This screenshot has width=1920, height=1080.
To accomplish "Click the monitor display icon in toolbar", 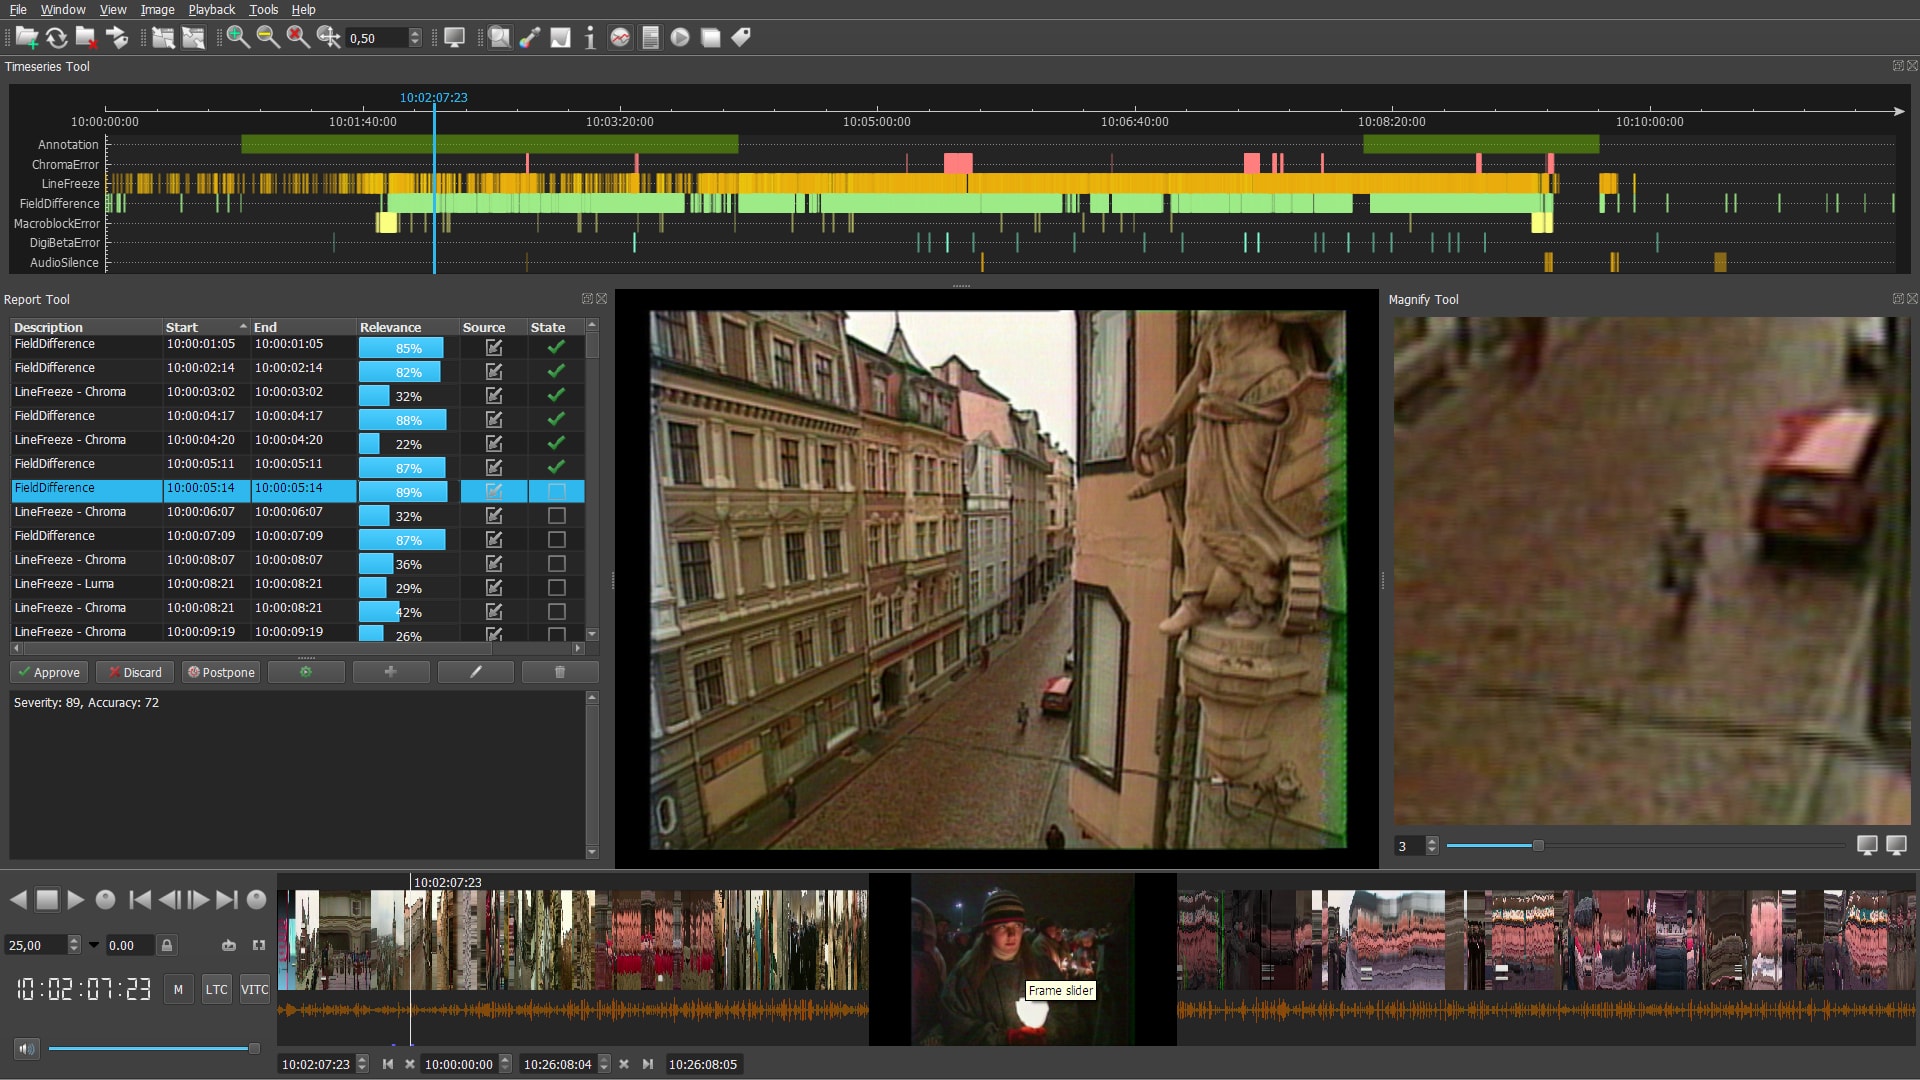I will 453,38.
